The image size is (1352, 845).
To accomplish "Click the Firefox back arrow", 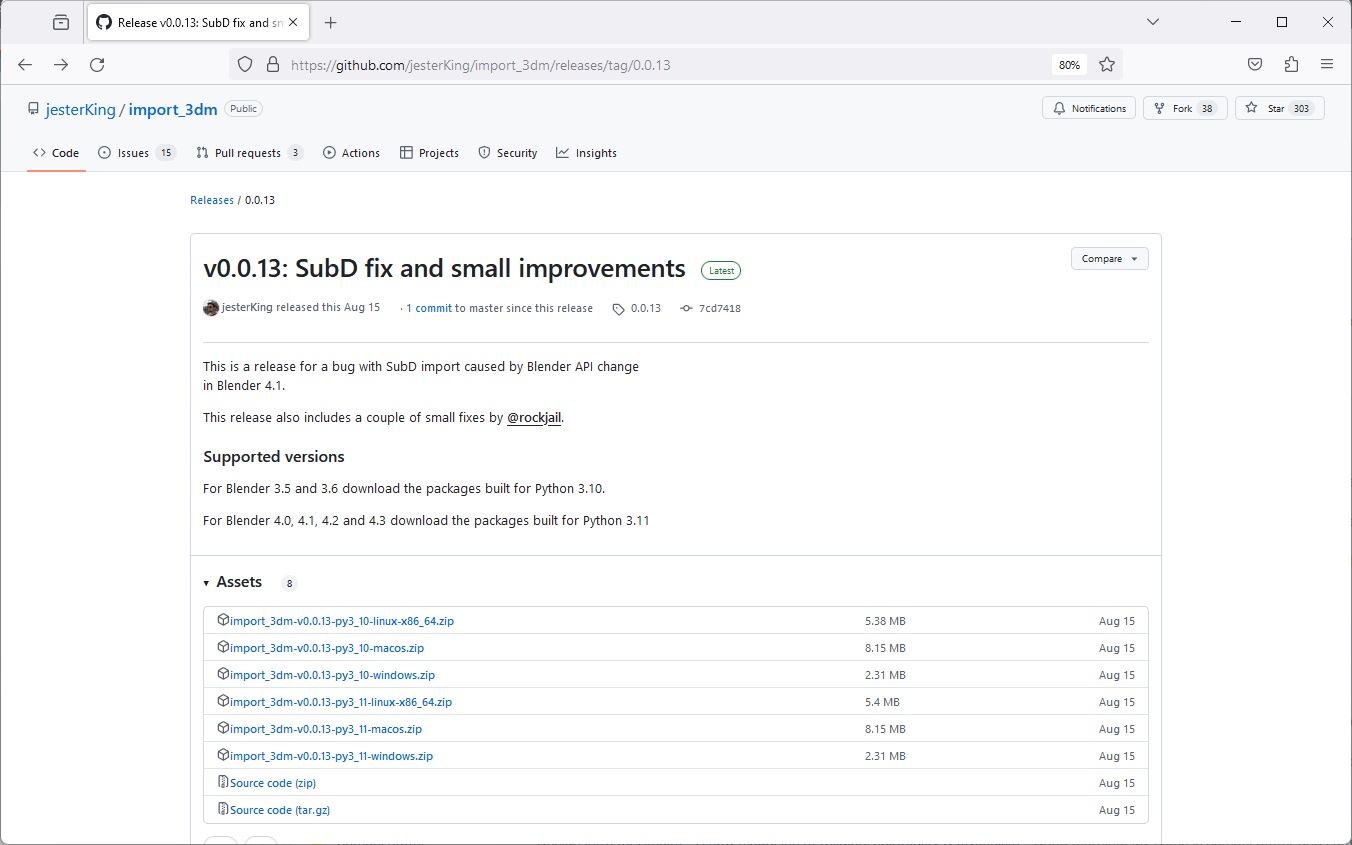I will coord(25,64).
